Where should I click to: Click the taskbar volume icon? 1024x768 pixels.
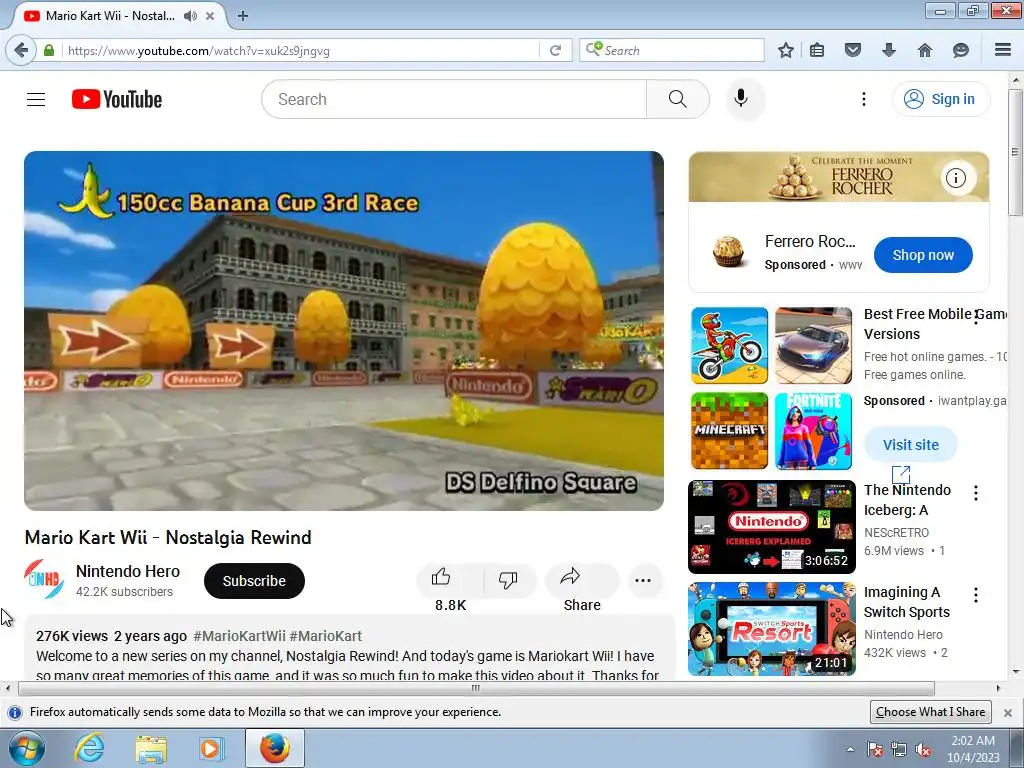tap(923, 750)
